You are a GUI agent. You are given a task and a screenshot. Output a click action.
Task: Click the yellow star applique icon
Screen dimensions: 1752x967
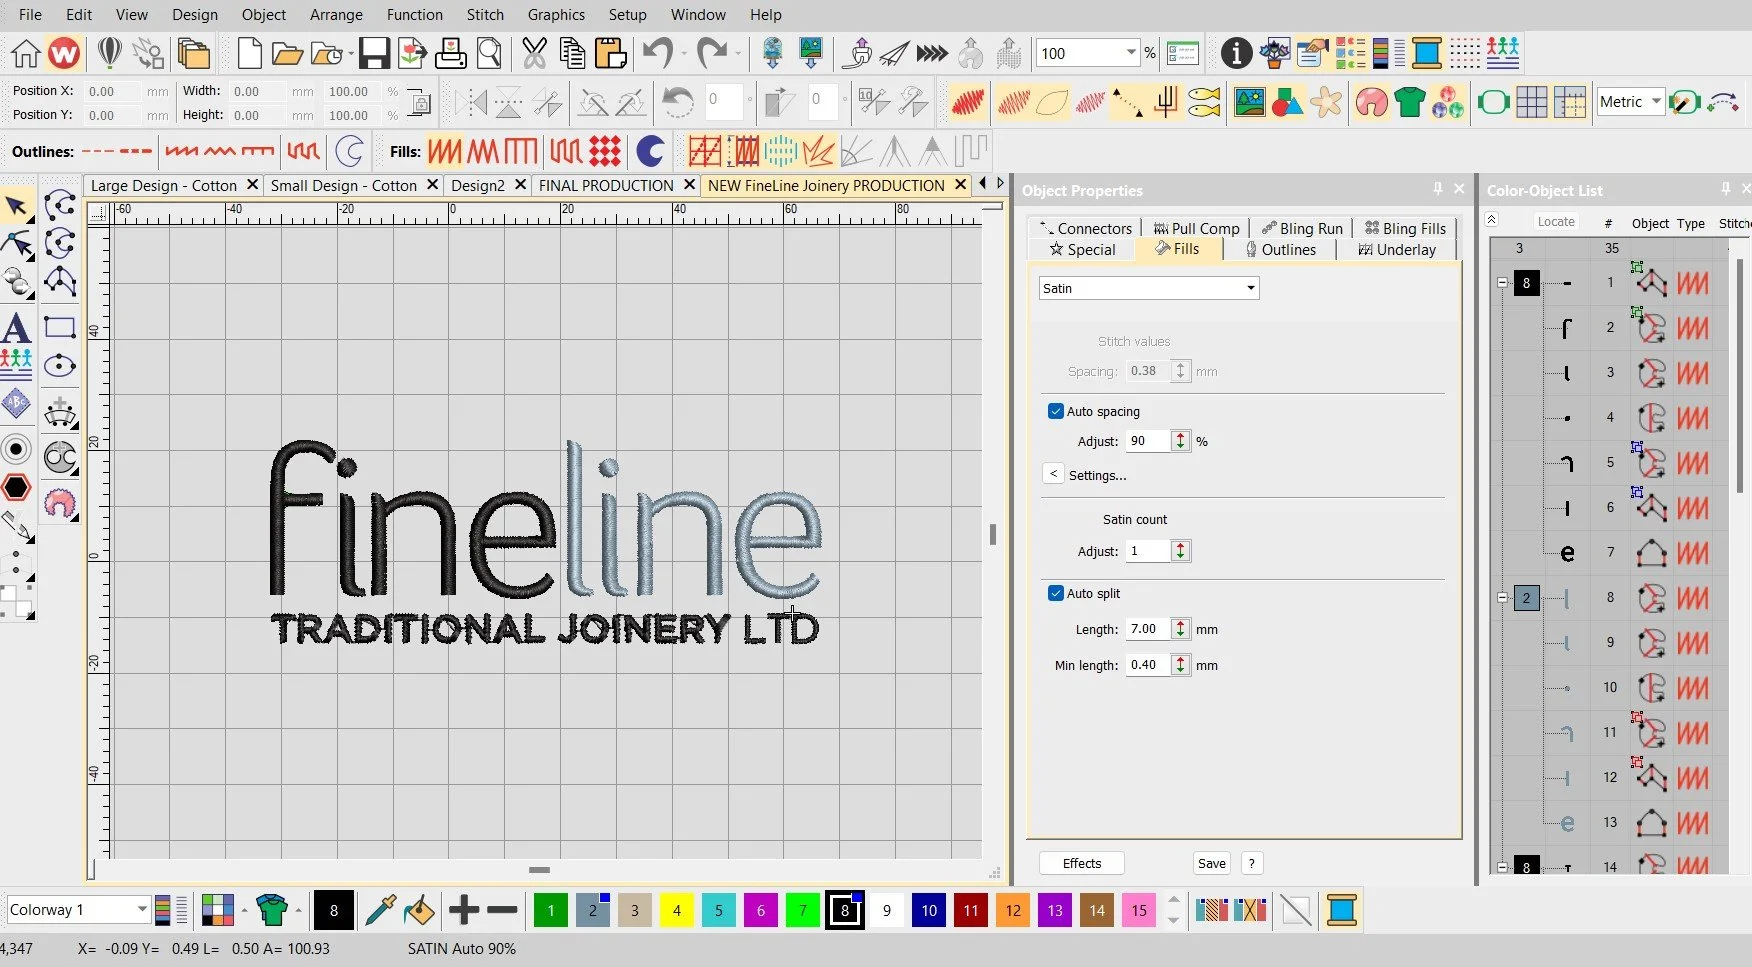(x=1327, y=102)
